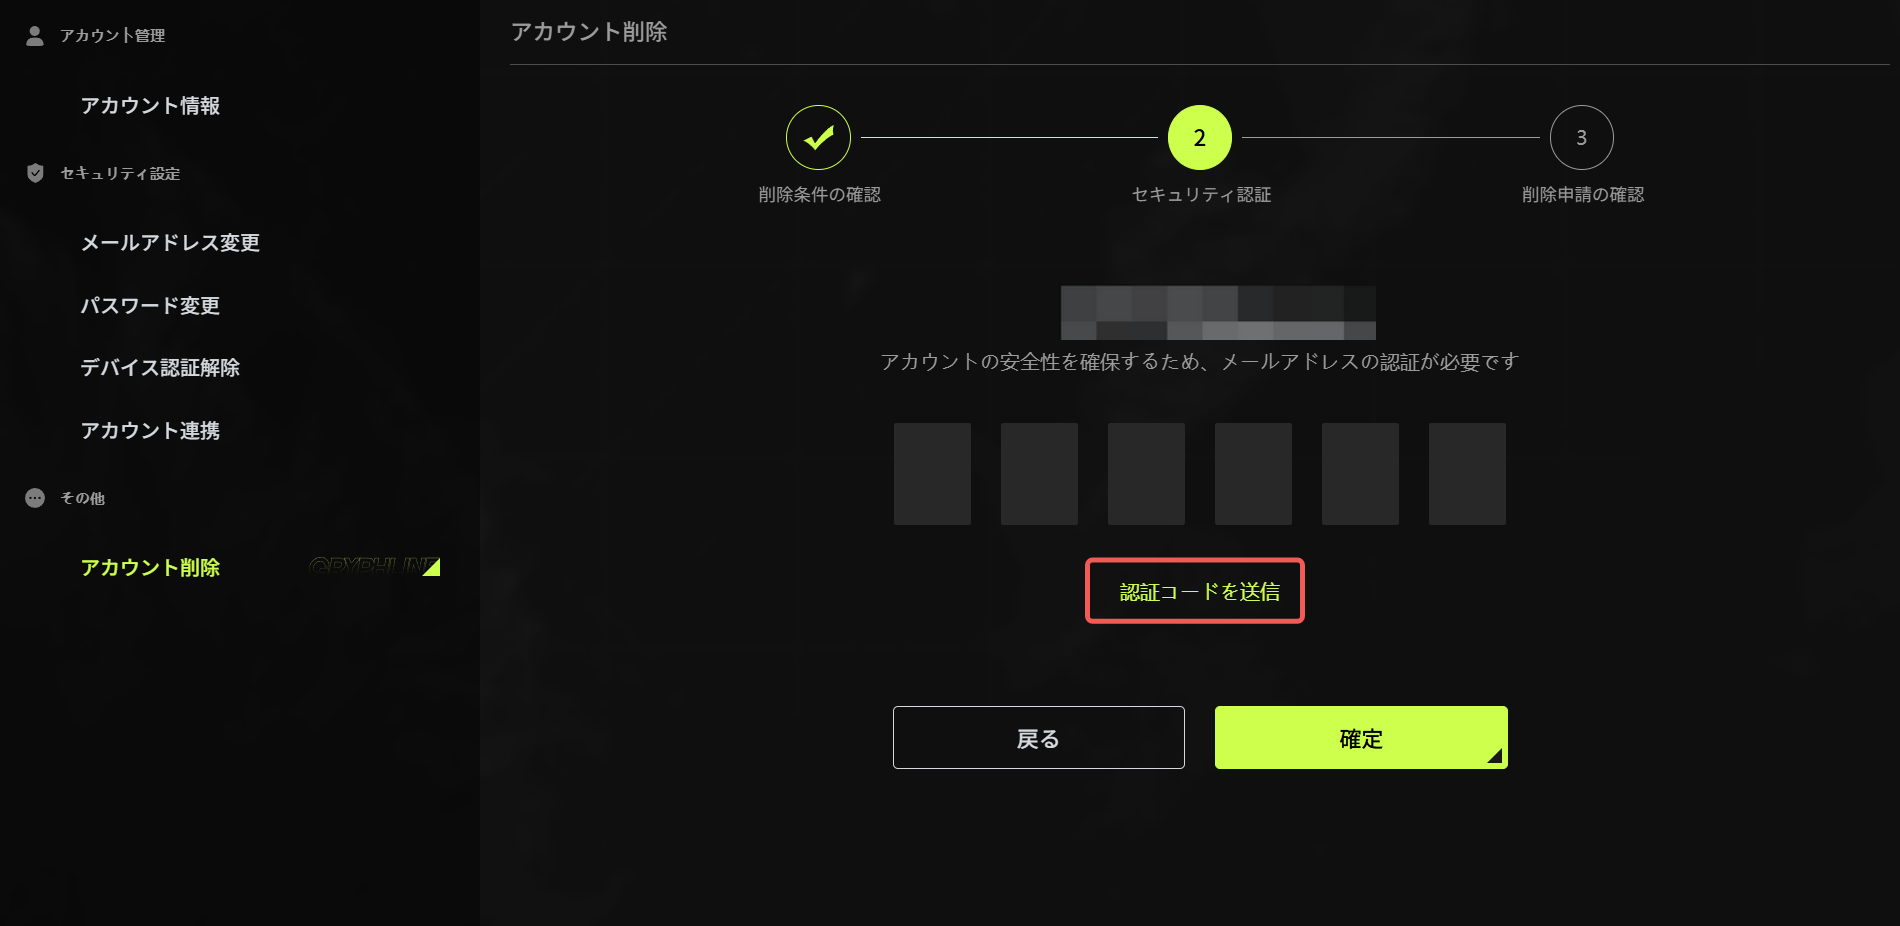
Task: Focus the first verification code box
Action: tap(932, 474)
